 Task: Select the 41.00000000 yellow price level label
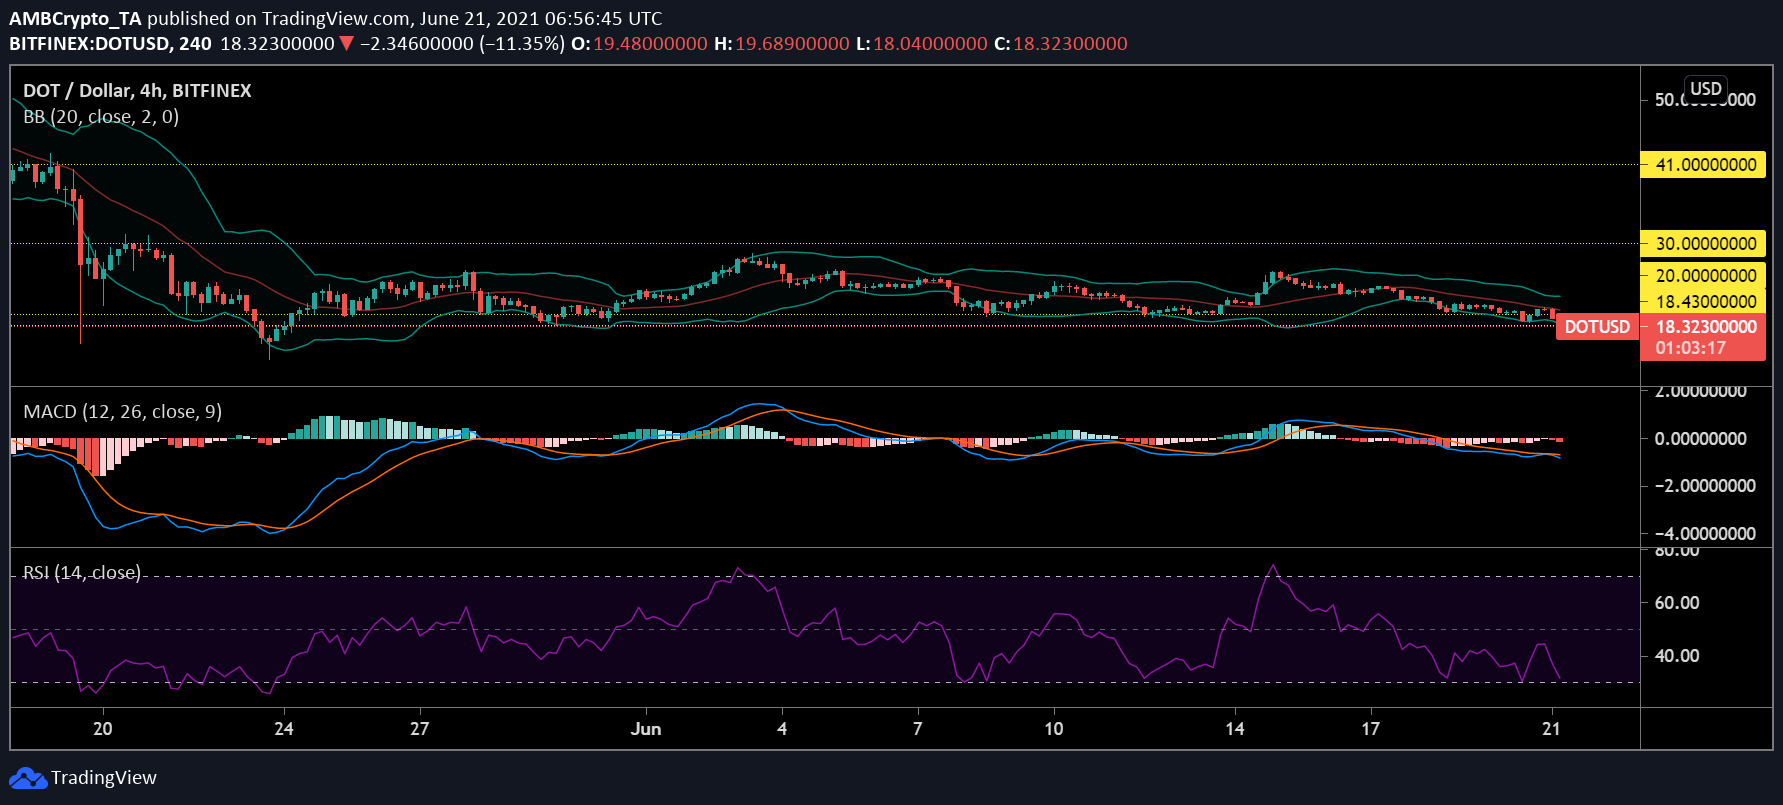point(1703,164)
